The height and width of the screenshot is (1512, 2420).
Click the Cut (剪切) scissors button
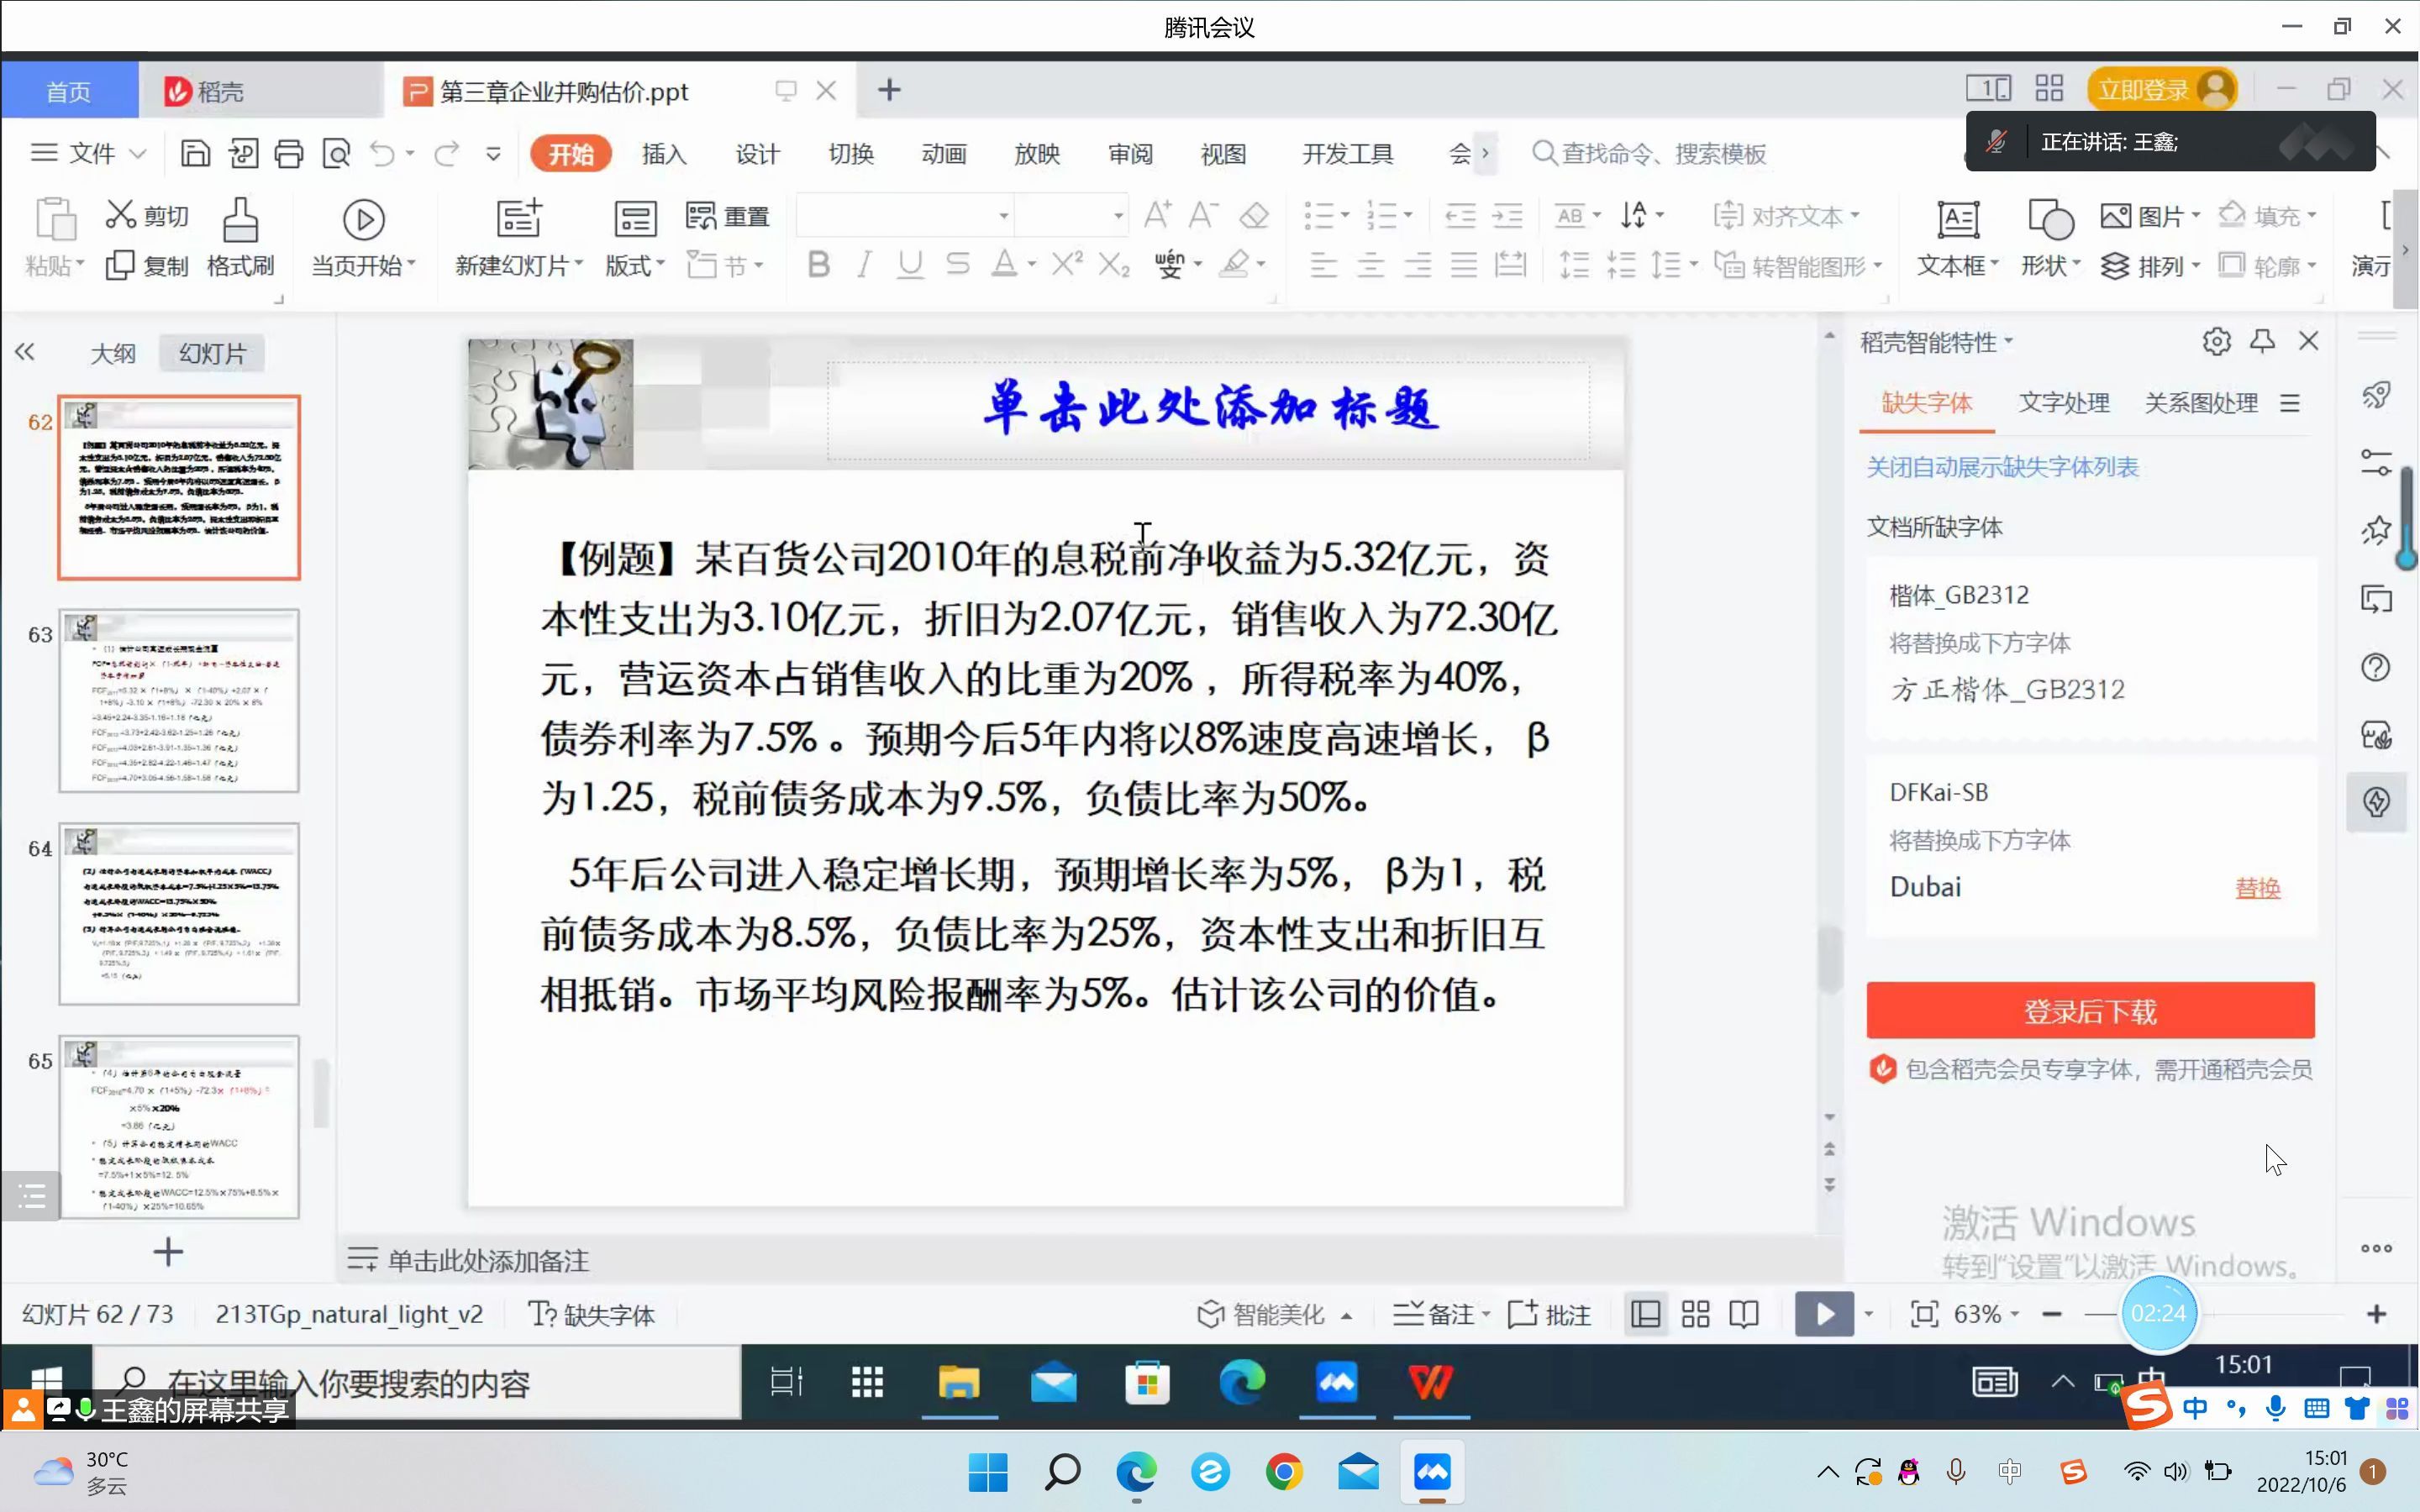click(148, 215)
